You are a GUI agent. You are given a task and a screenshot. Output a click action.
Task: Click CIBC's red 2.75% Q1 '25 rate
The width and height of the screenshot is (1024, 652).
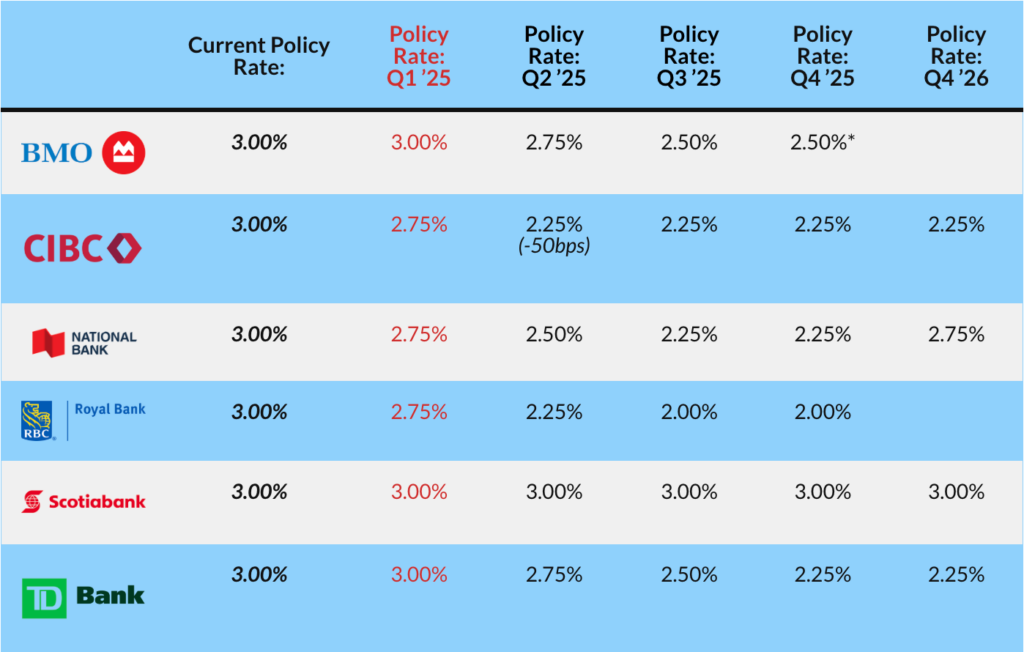419,225
